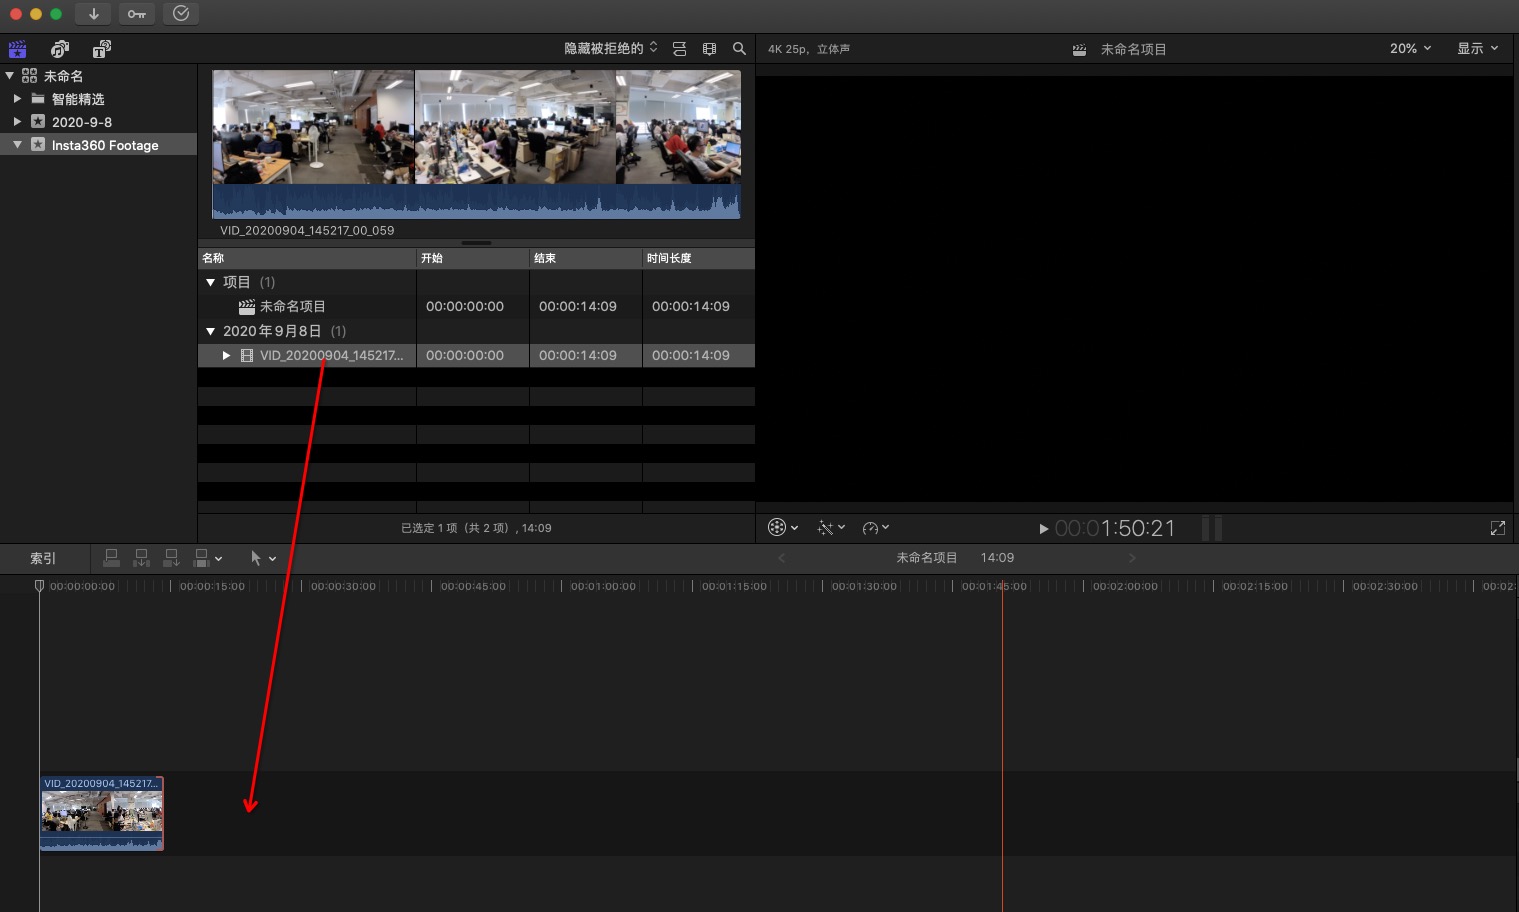The height and width of the screenshot is (912, 1519).
Task: Collapse the 项目 group in list
Action: [210, 282]
